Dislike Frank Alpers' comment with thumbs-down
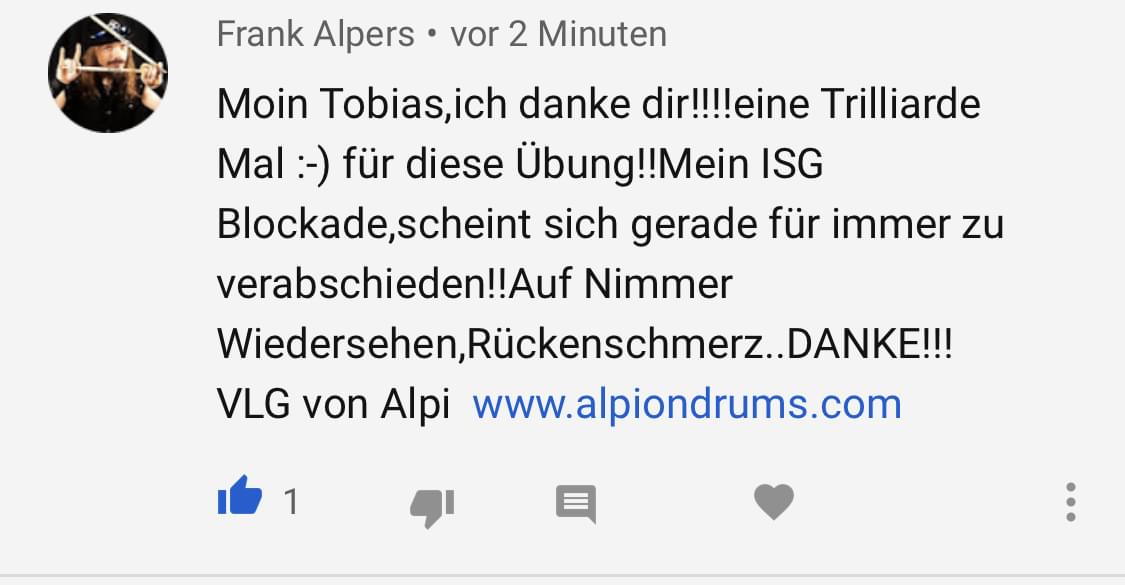This screenshot has width=1125, height=585. (432, 507)
